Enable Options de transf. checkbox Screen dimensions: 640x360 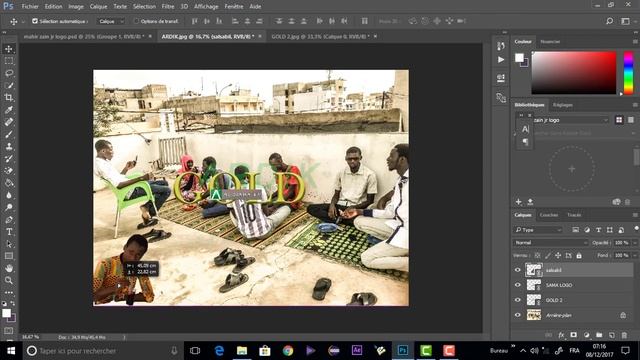click(x=136, y=21)
